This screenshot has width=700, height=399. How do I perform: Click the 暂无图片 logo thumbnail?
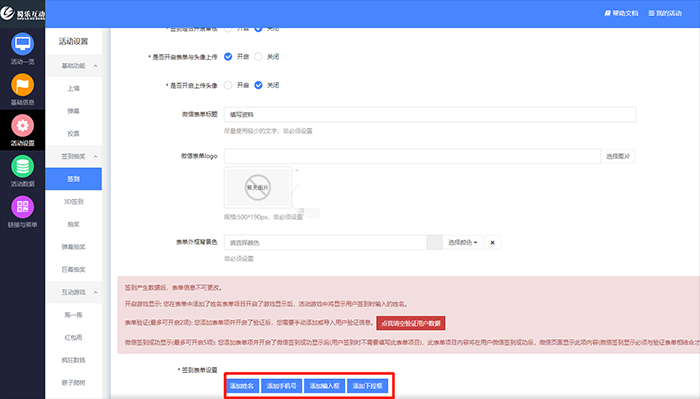(x=258, y=187)
